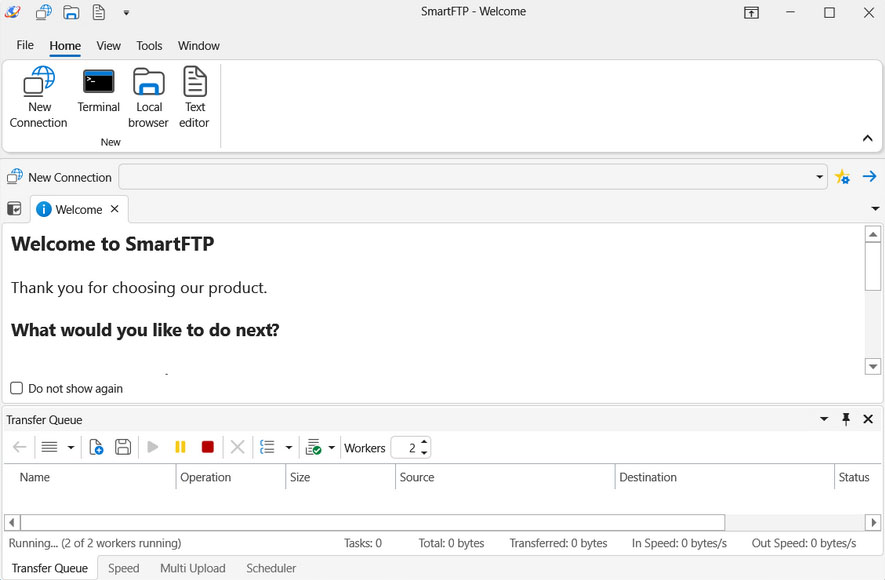Switch to the Speed tab
This screenshot has width=885, height=580.
[x=124, y=568]
